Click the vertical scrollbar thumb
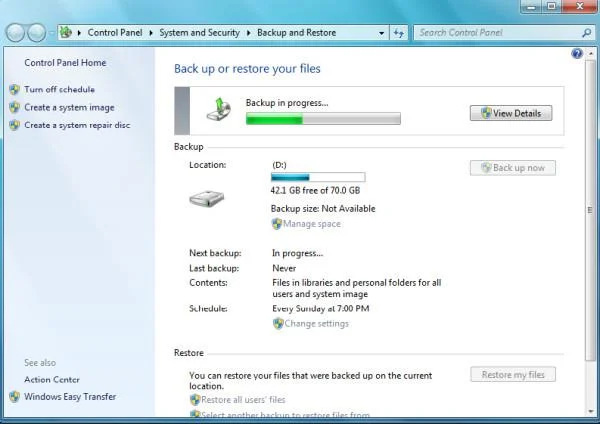Screen dimensions: 600x424 (x=590, y=210)
